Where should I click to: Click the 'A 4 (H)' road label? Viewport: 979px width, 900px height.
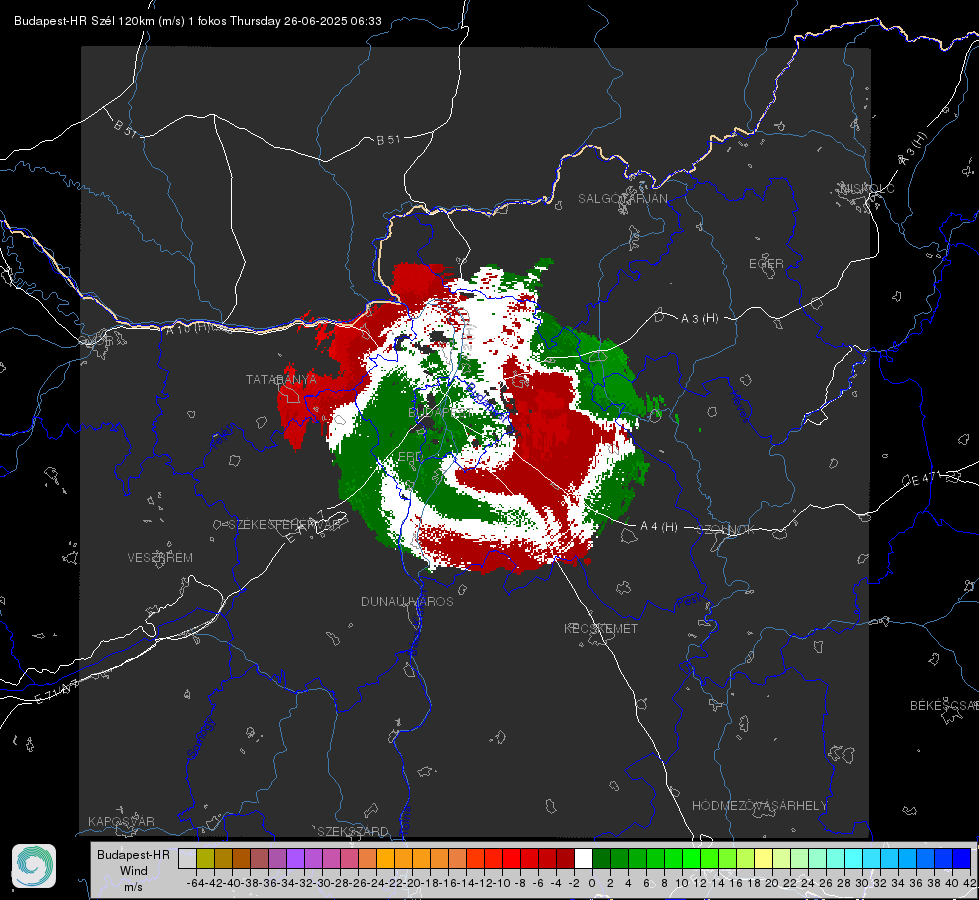click(659, 527)
